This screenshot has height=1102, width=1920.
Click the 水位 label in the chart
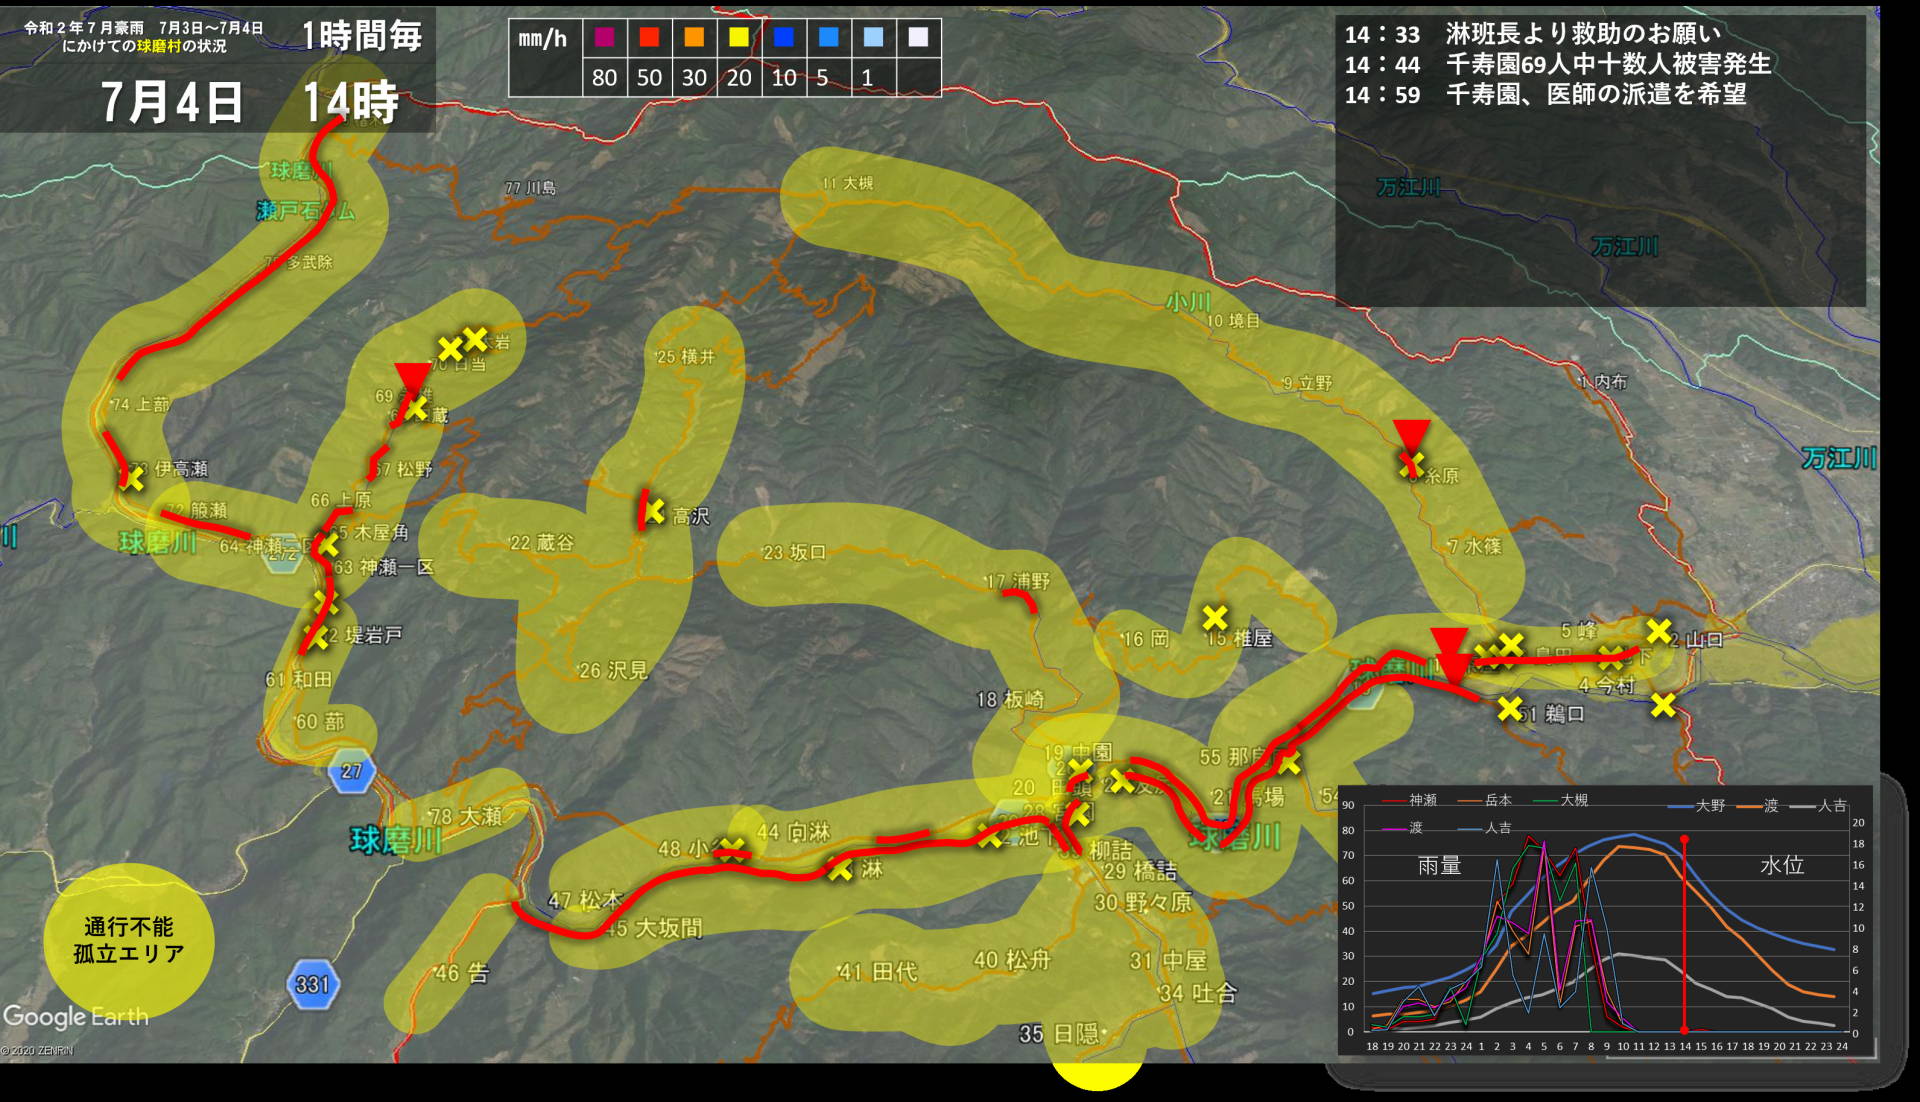point(1782,866)
